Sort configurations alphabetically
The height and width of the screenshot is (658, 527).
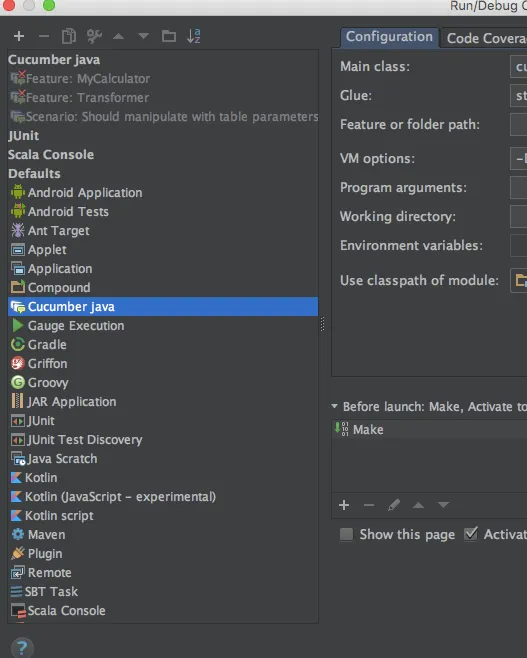tap(194, 37)
